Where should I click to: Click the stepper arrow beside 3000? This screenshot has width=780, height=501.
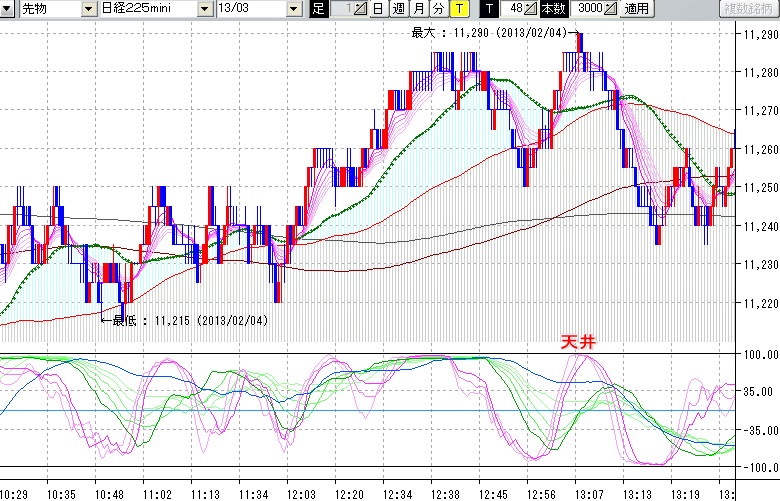[x=612, y=9]
